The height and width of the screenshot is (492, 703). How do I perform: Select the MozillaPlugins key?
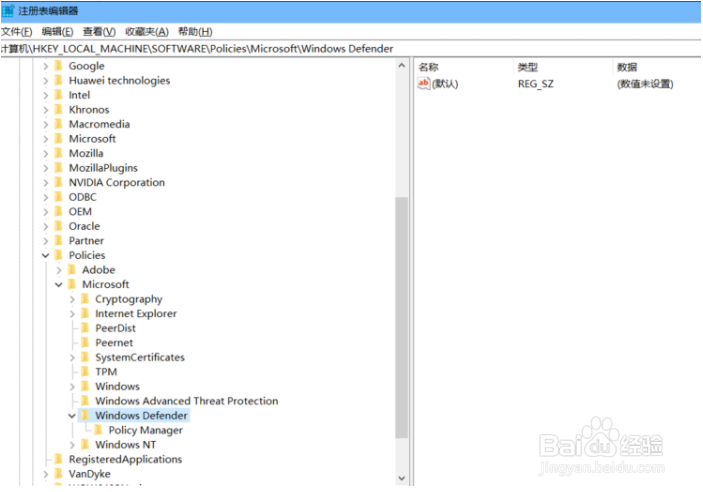coord(103,168)
